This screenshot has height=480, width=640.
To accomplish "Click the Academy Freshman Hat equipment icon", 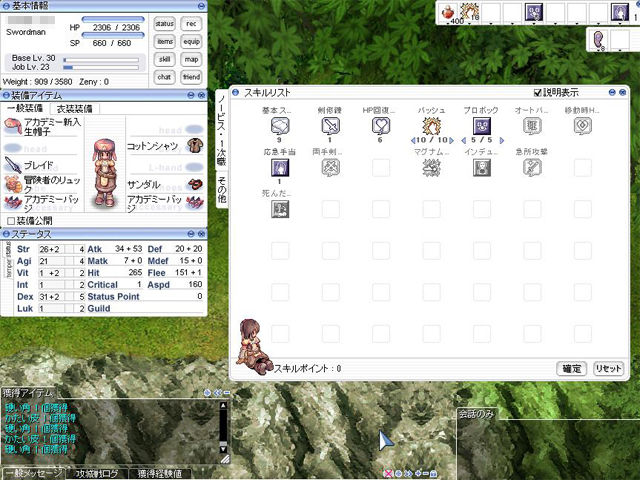I will [13, 127].
